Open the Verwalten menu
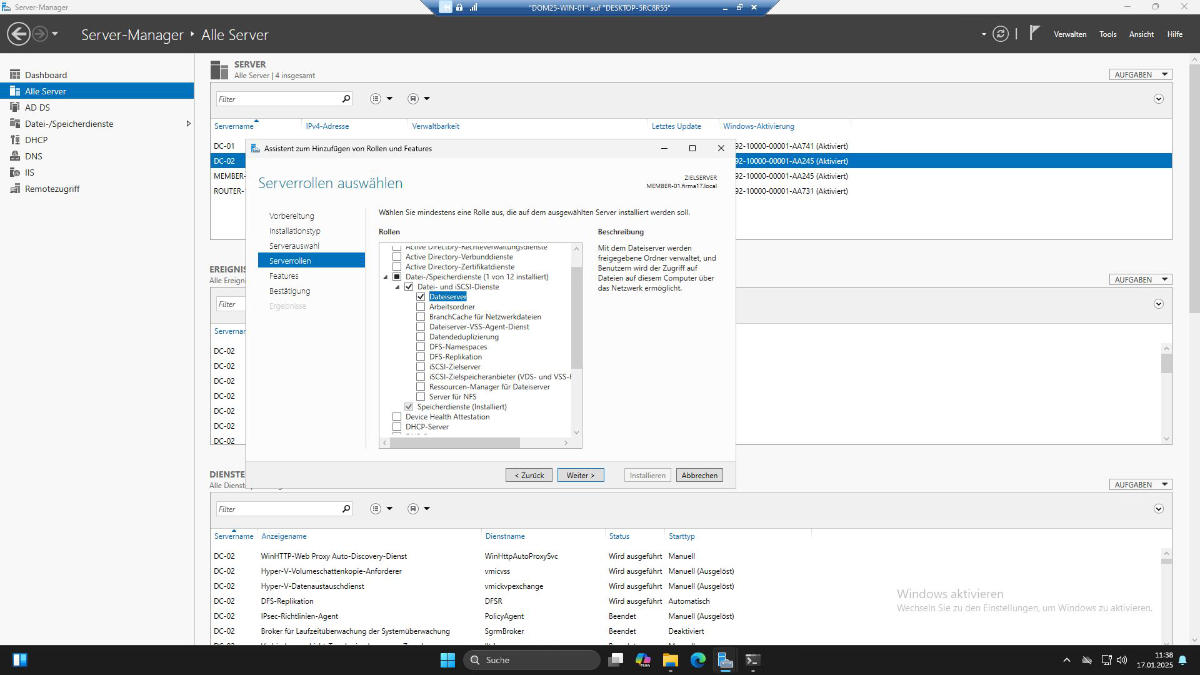 [1070, 34]
